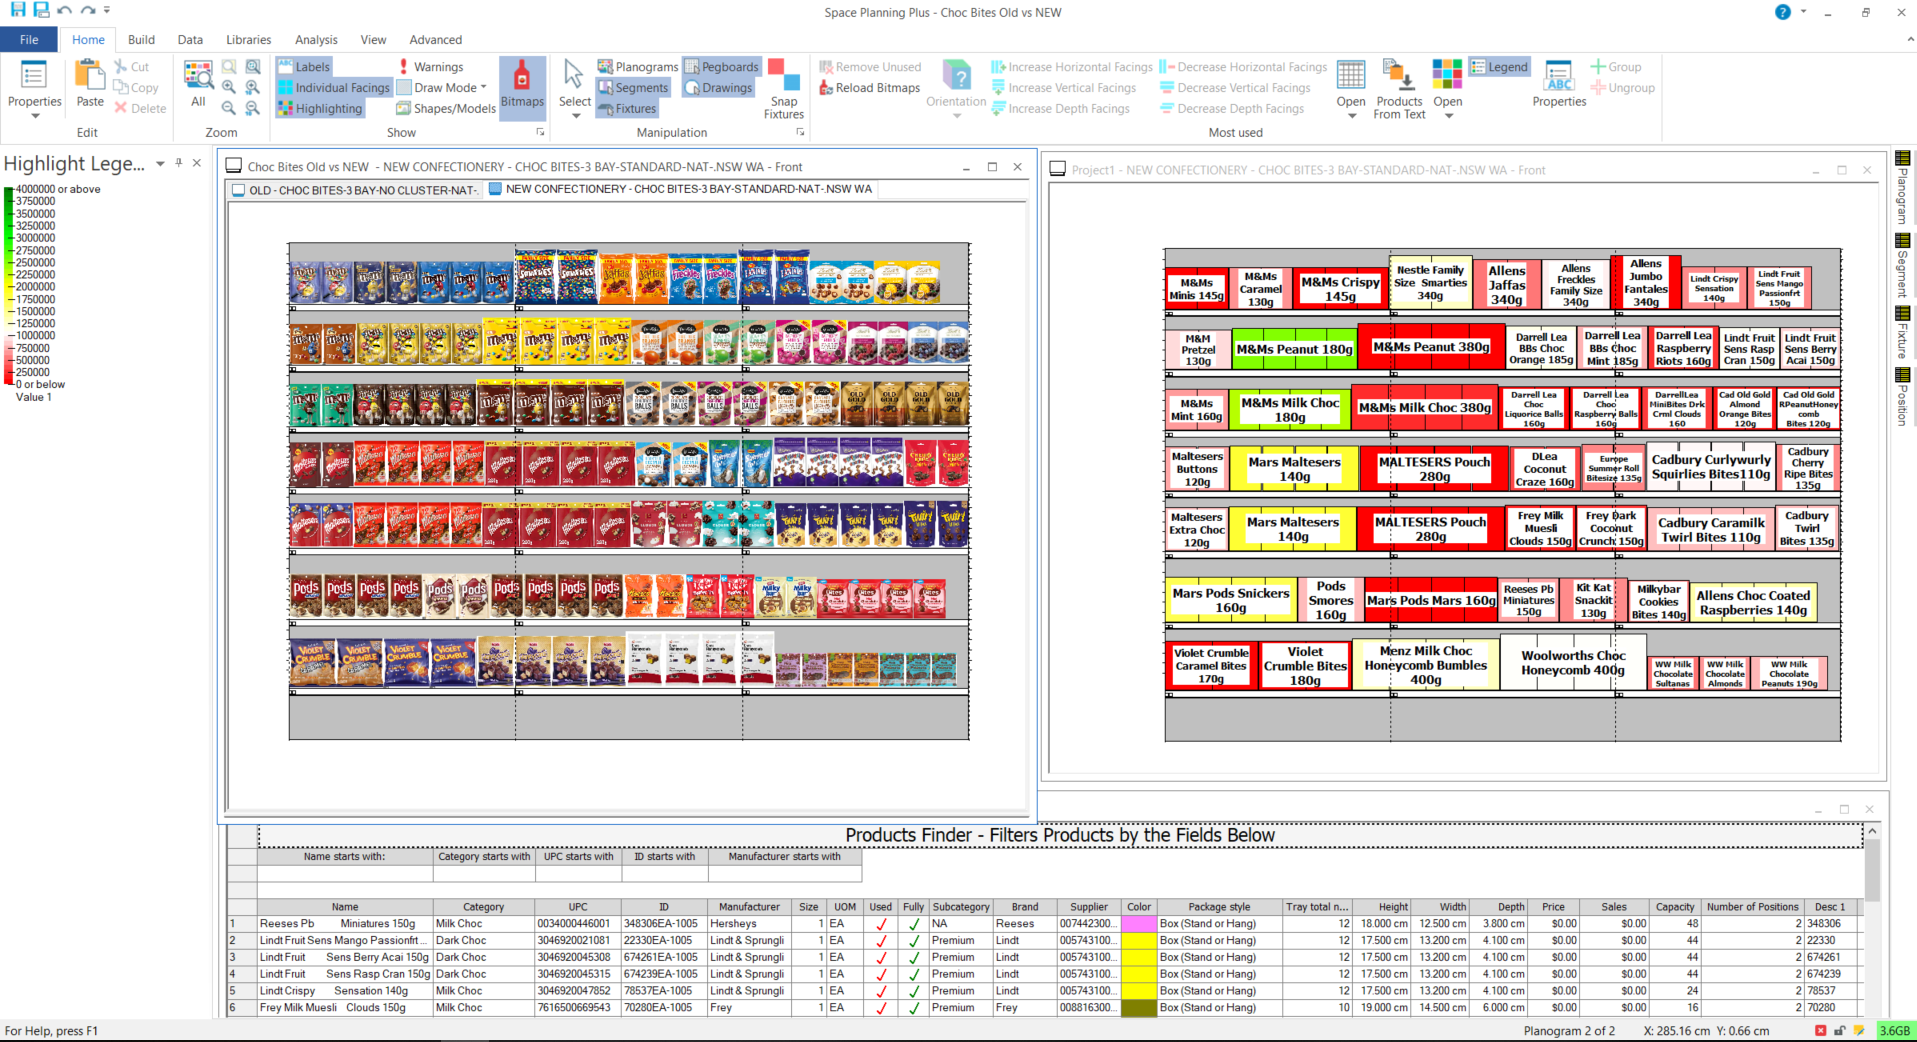Click the Open table grid icon
1917x1042 pixels.
(1351, 75)
